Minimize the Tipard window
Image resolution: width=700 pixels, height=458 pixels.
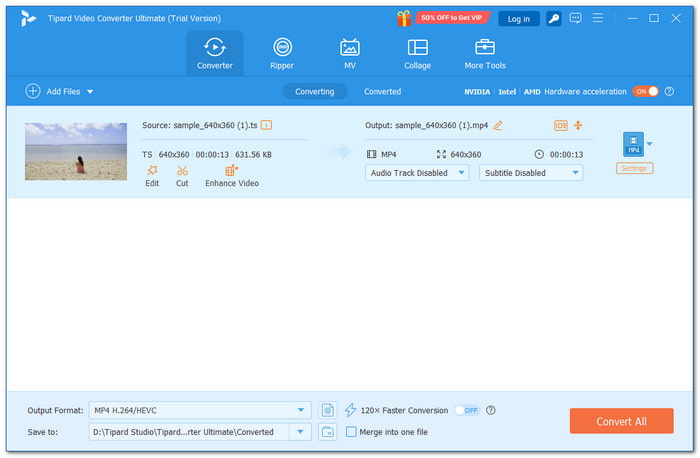(632, 18)
